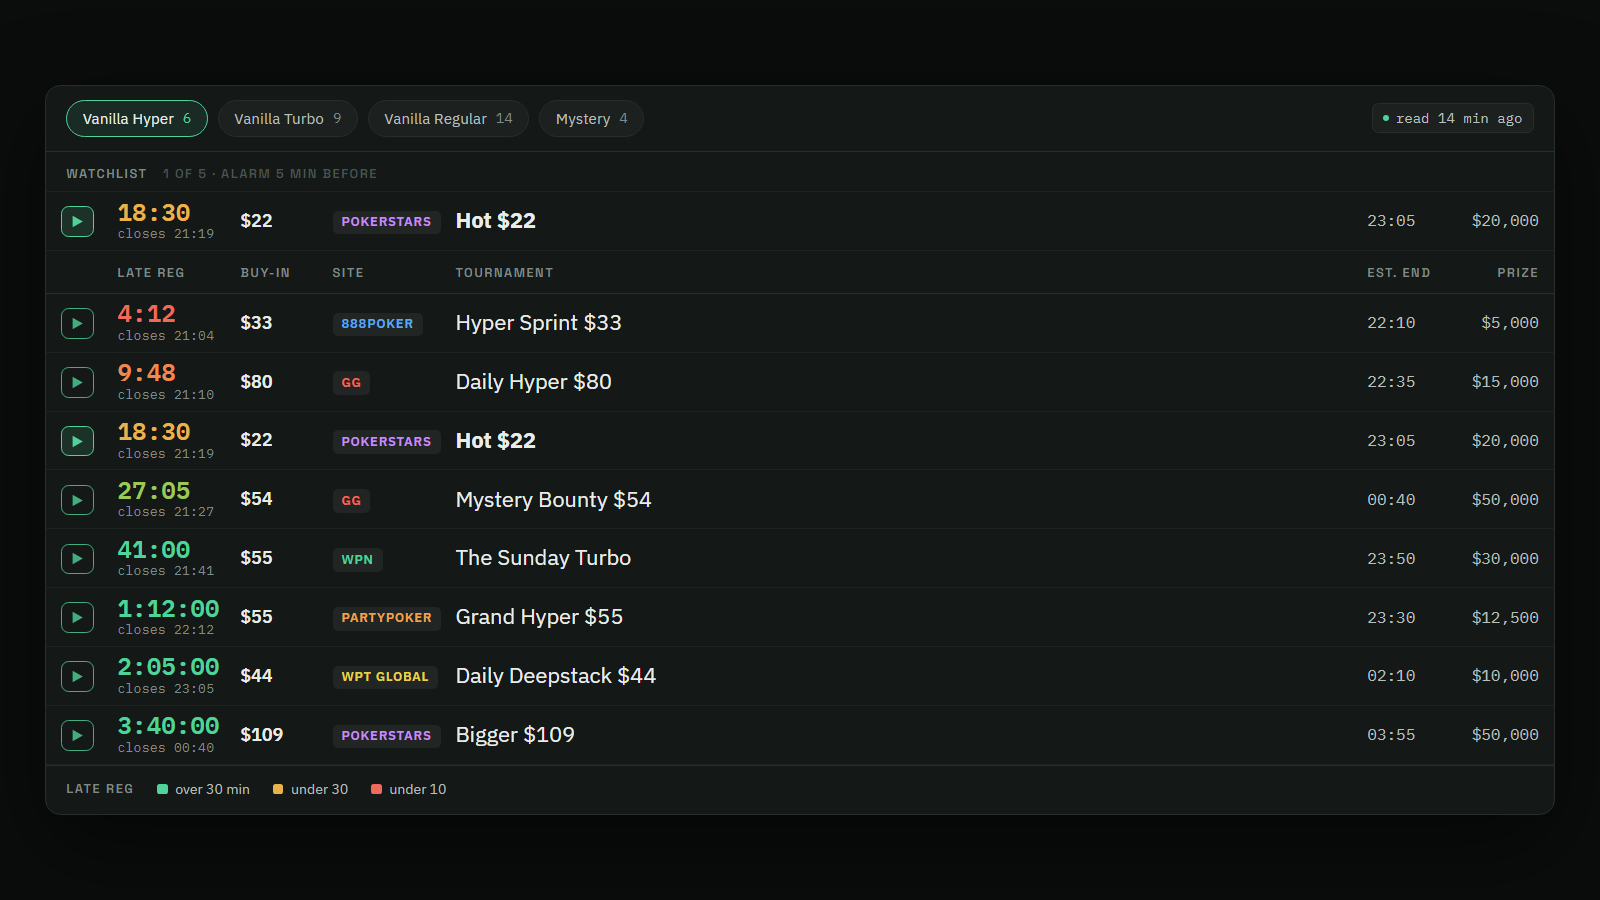Click the WATCHLIST section label
This screenshot has height=900, width=1600.
point(106,174)
